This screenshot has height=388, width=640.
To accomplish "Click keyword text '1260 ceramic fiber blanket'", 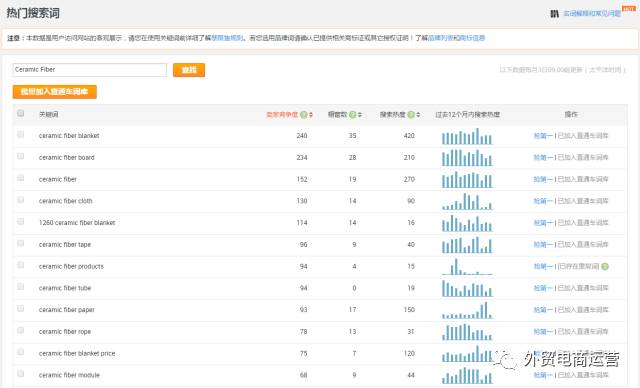I will coord(77,223).
